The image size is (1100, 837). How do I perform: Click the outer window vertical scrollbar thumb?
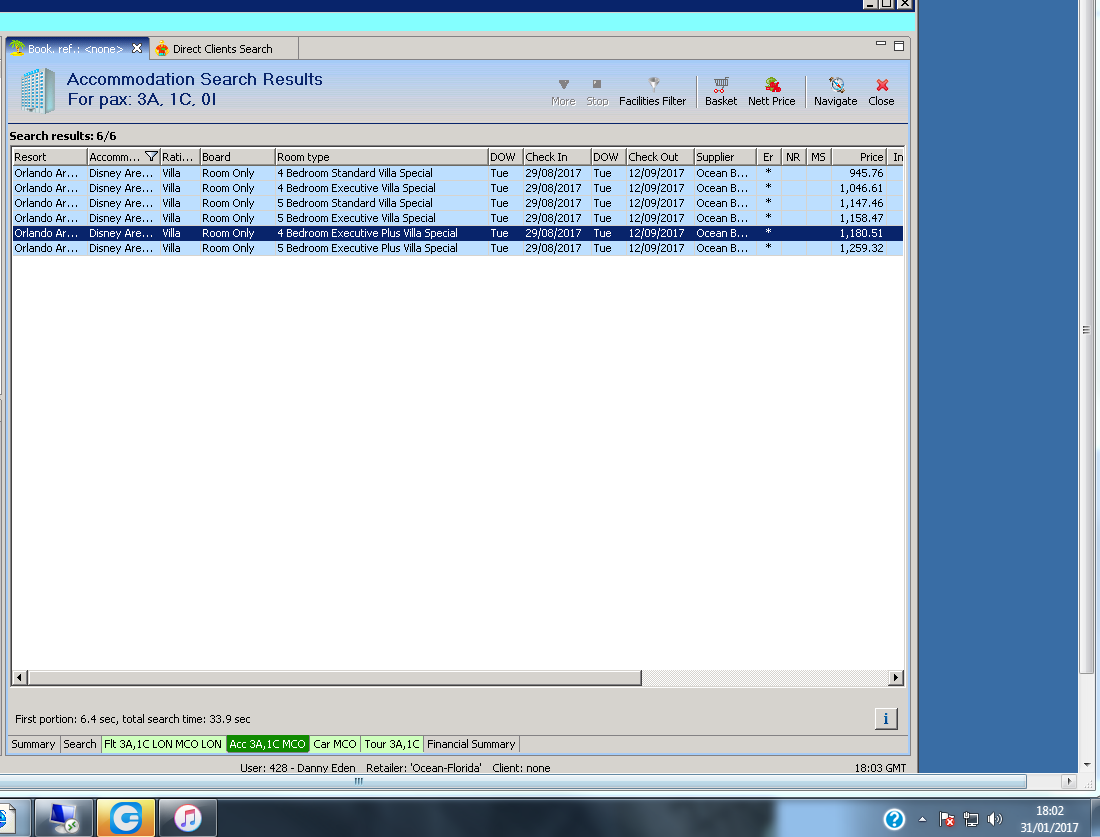point(1087,337)
